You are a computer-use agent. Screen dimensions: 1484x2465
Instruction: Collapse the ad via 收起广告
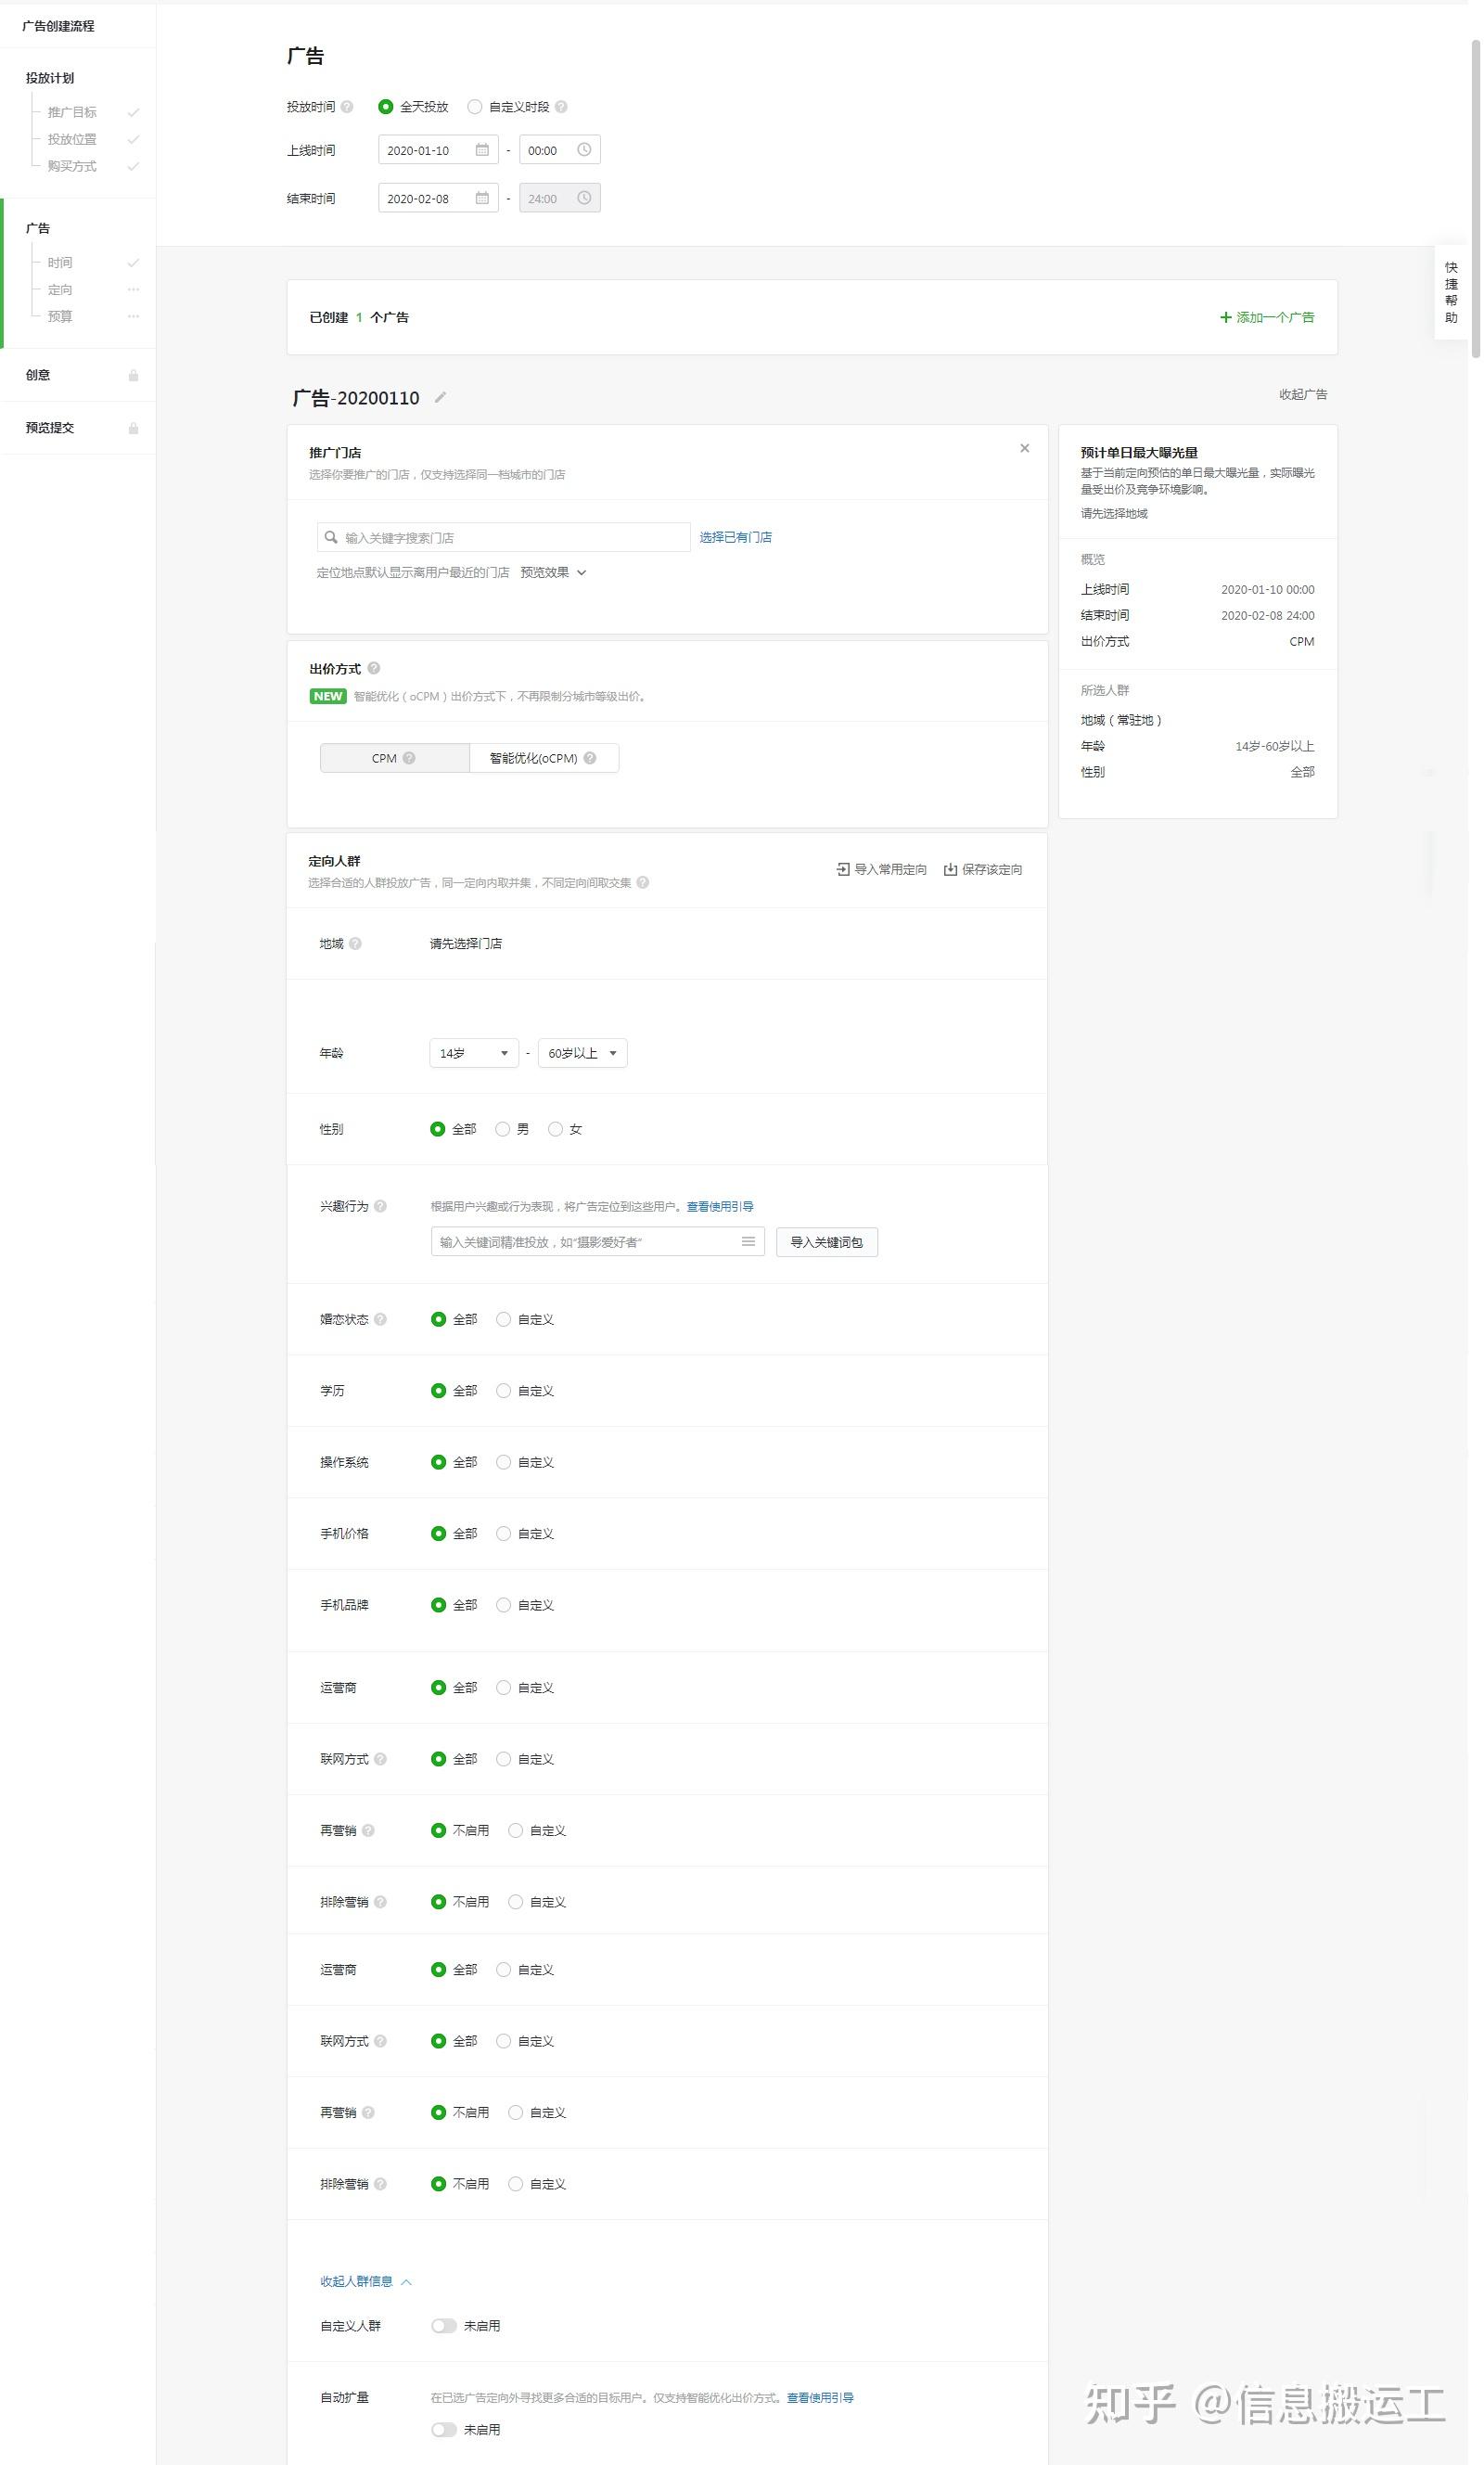coord(1303,394)
